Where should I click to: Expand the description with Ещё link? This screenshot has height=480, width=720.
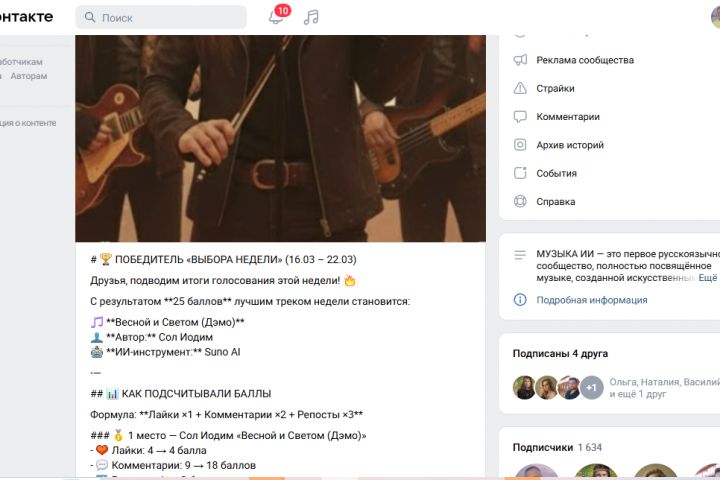(708, 278)
